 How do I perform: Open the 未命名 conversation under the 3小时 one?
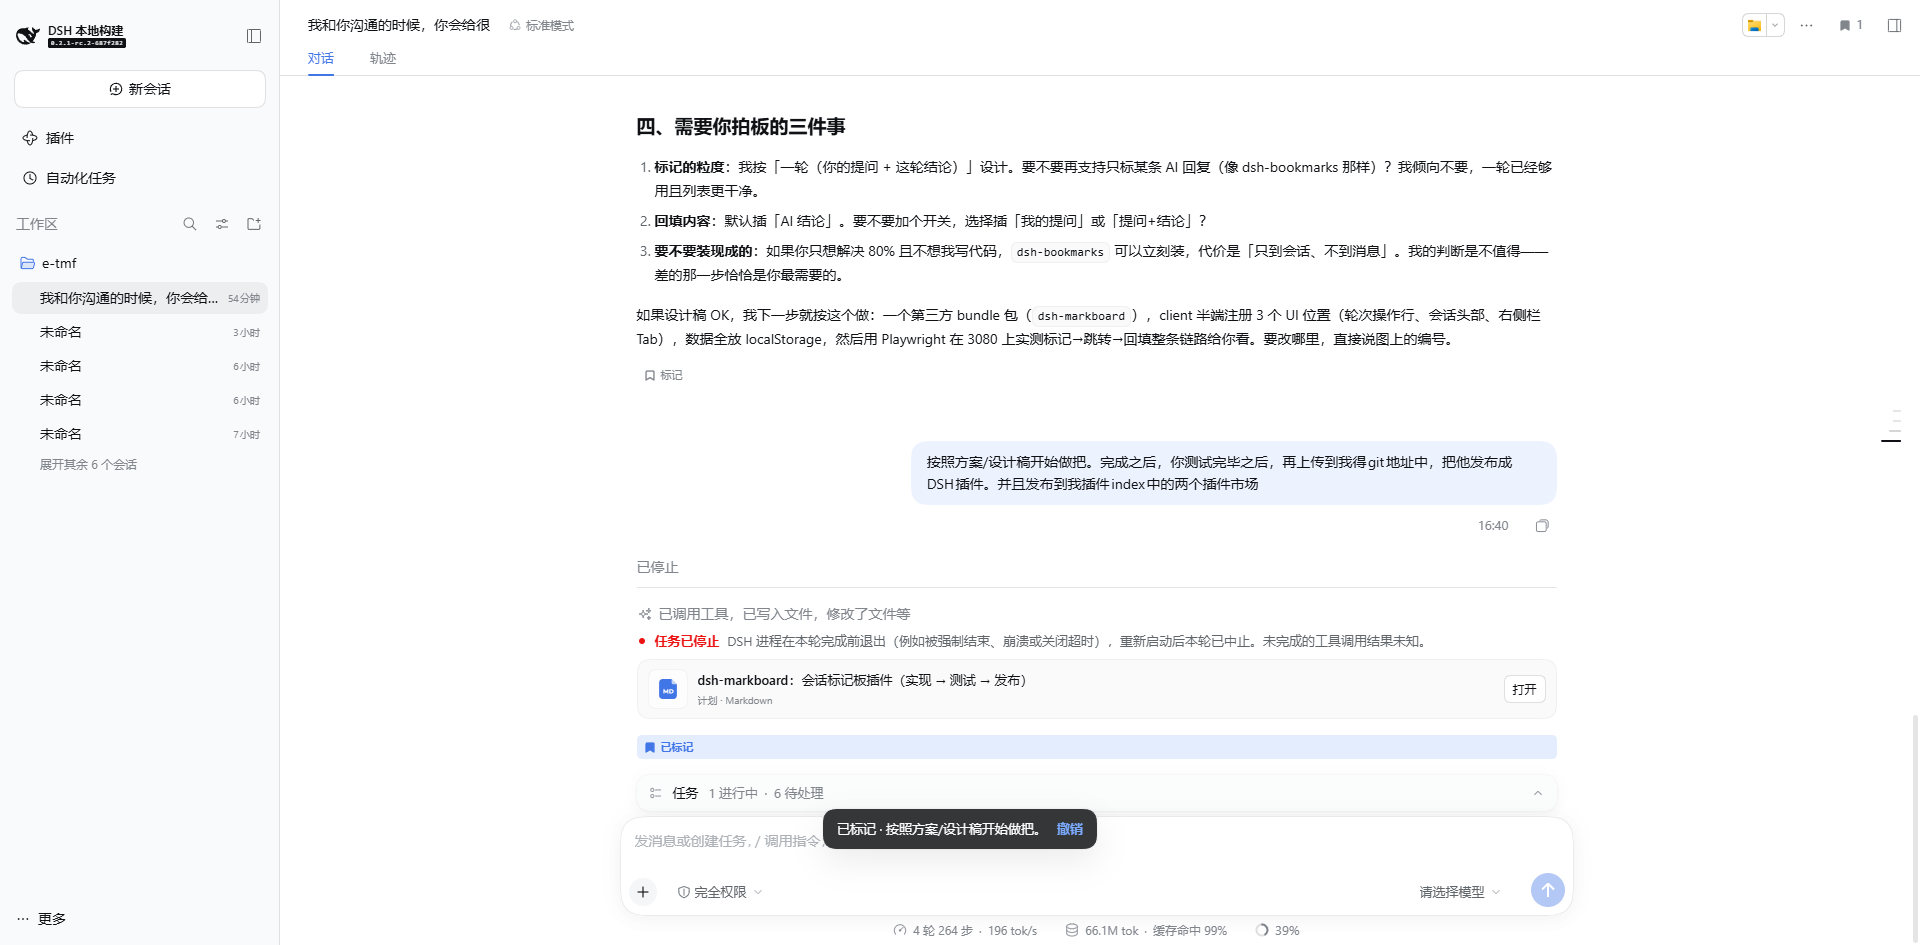click(x=140, y=366)
